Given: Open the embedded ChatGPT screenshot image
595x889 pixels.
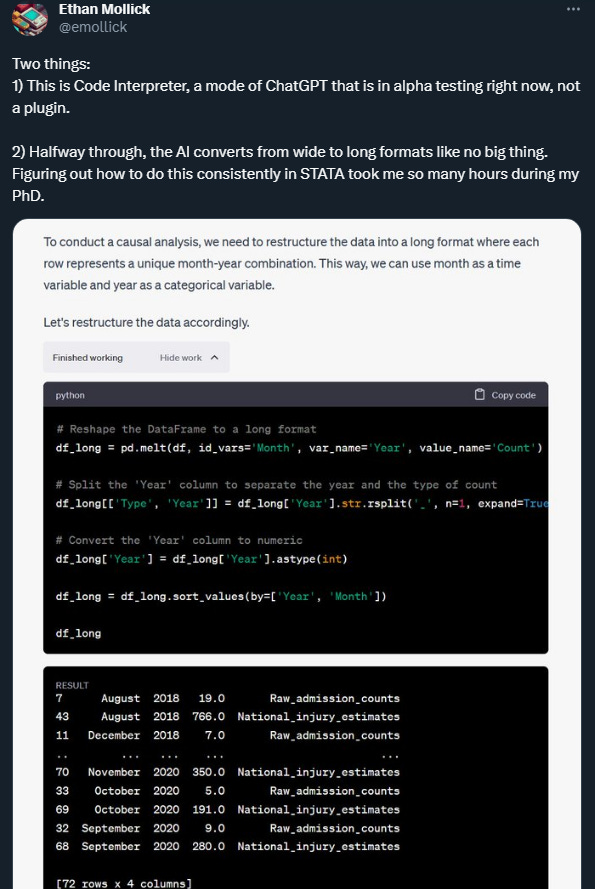Looking at the screenshot, I should (297, 554).
